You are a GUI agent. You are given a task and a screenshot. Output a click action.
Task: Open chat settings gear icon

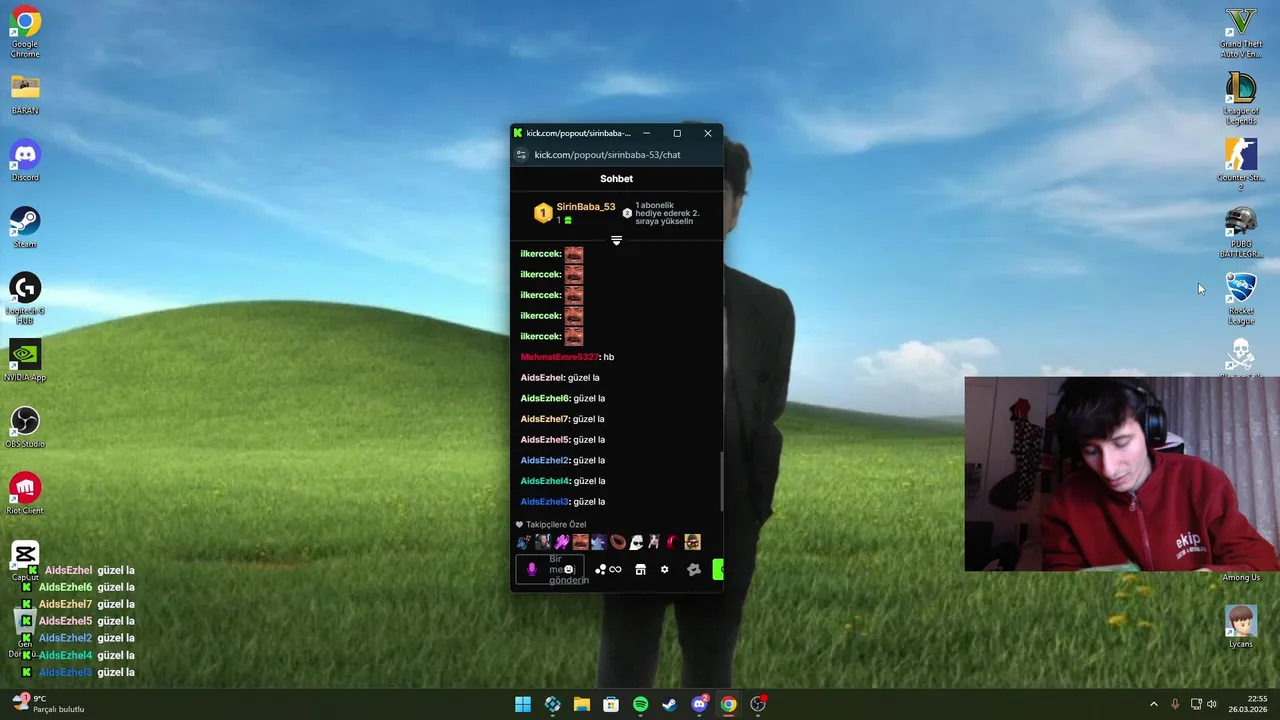tap(664, 570)
